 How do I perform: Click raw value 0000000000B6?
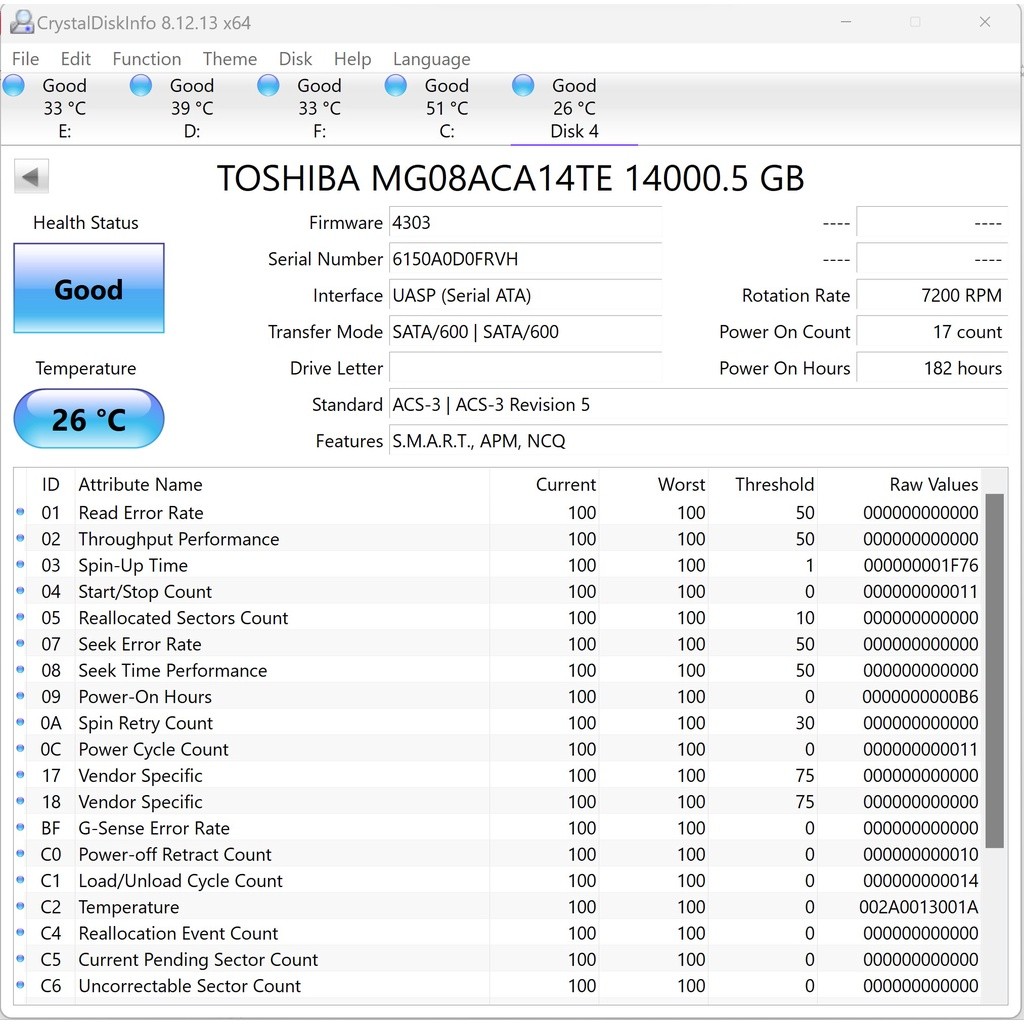click(x=921, y=697)
